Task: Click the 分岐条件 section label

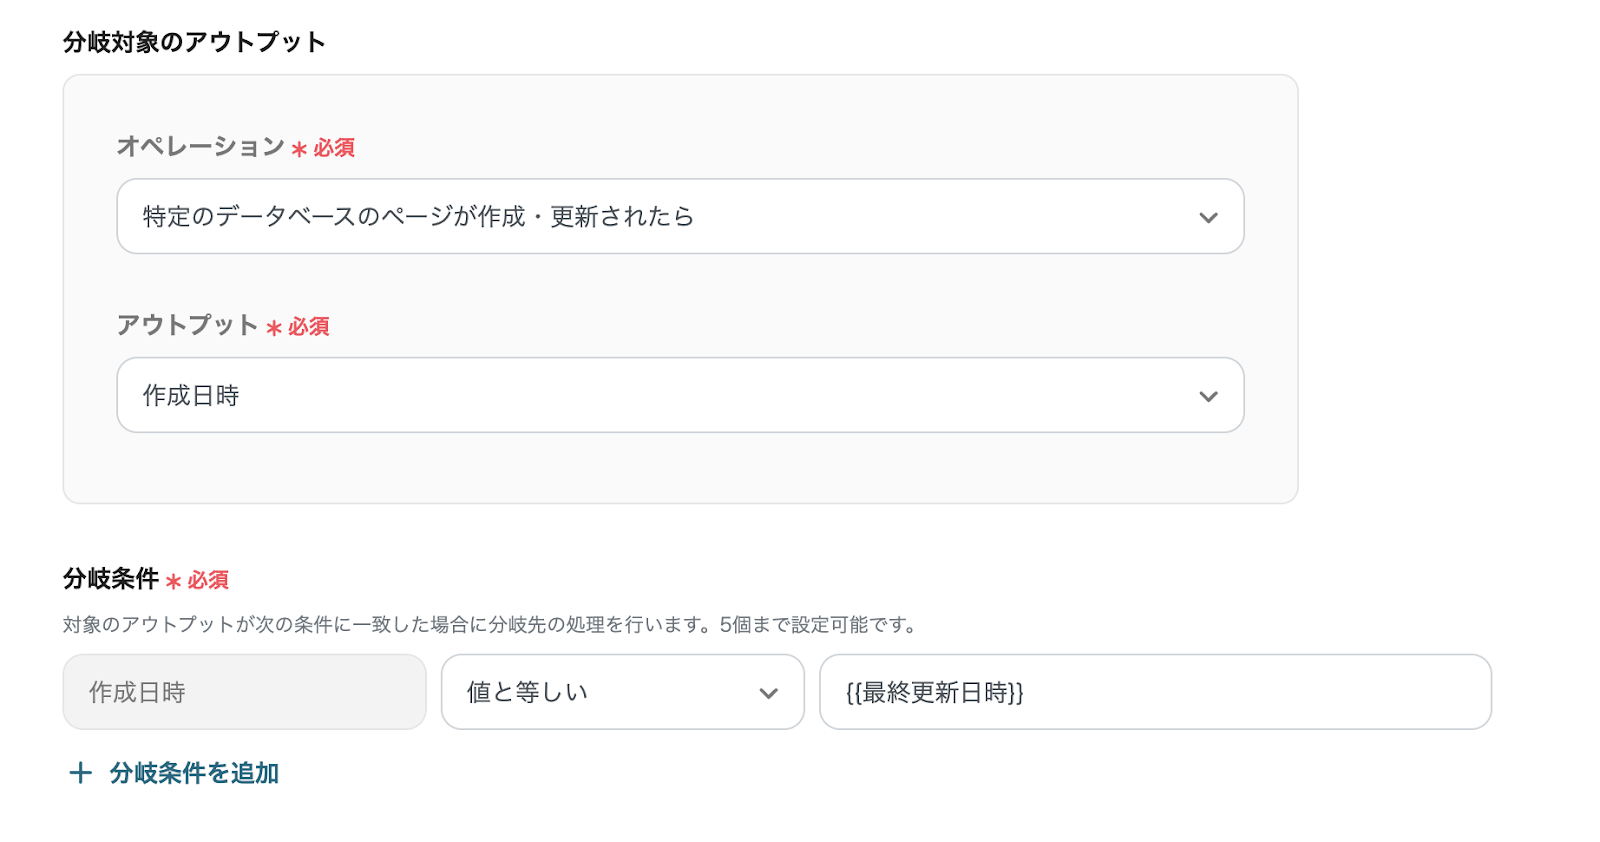Action: [x=111, y=579]
